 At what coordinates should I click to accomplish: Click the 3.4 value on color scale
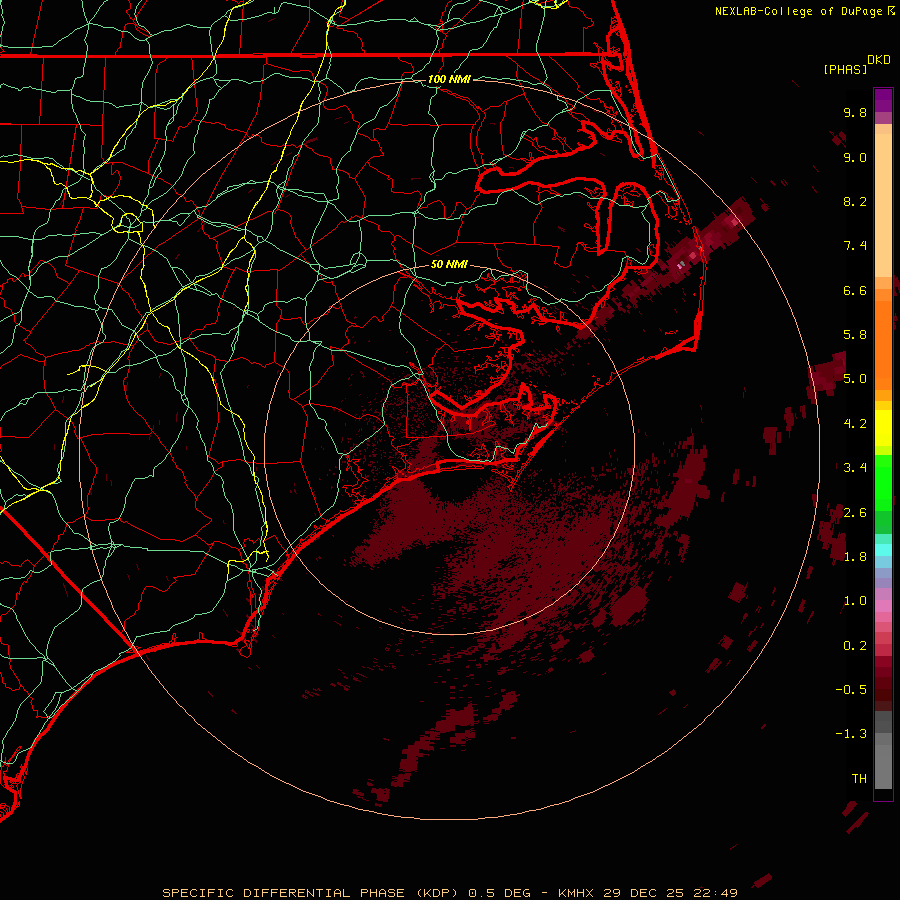(x=855, y=468)
